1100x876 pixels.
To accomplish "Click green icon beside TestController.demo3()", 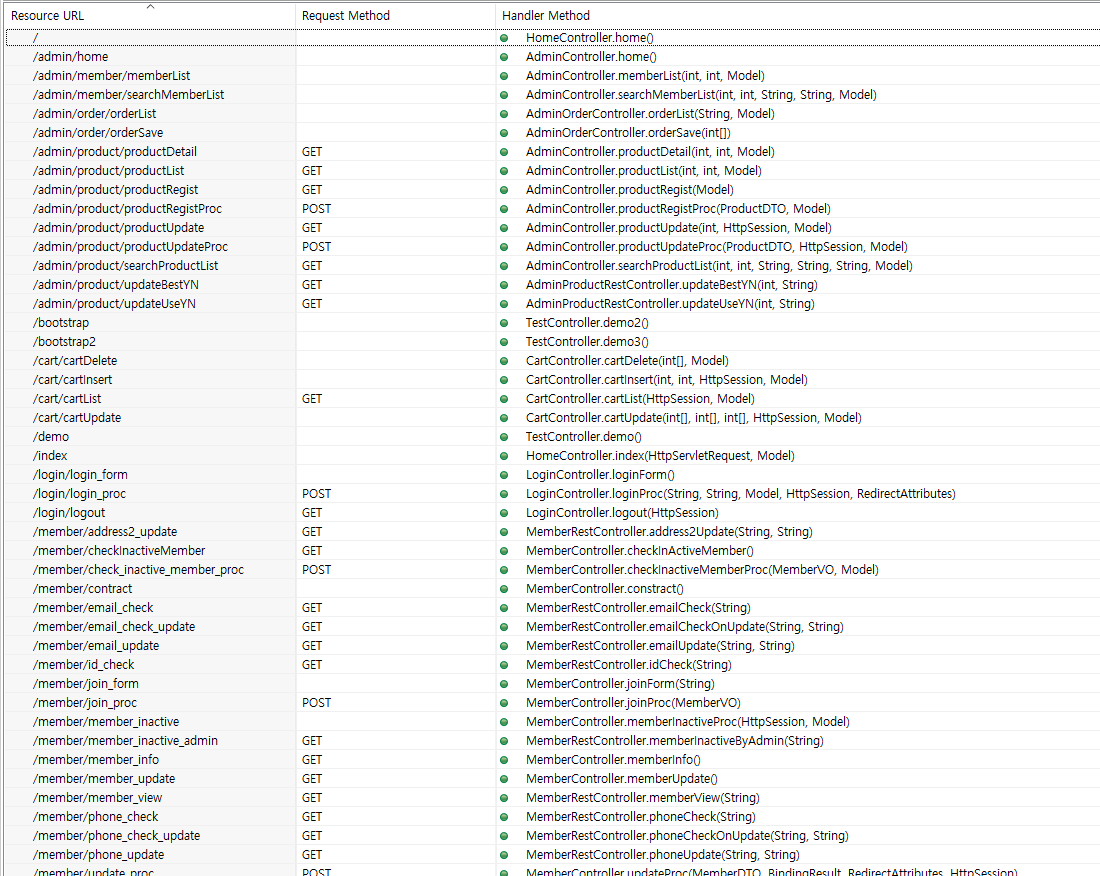I will point(504,342).
